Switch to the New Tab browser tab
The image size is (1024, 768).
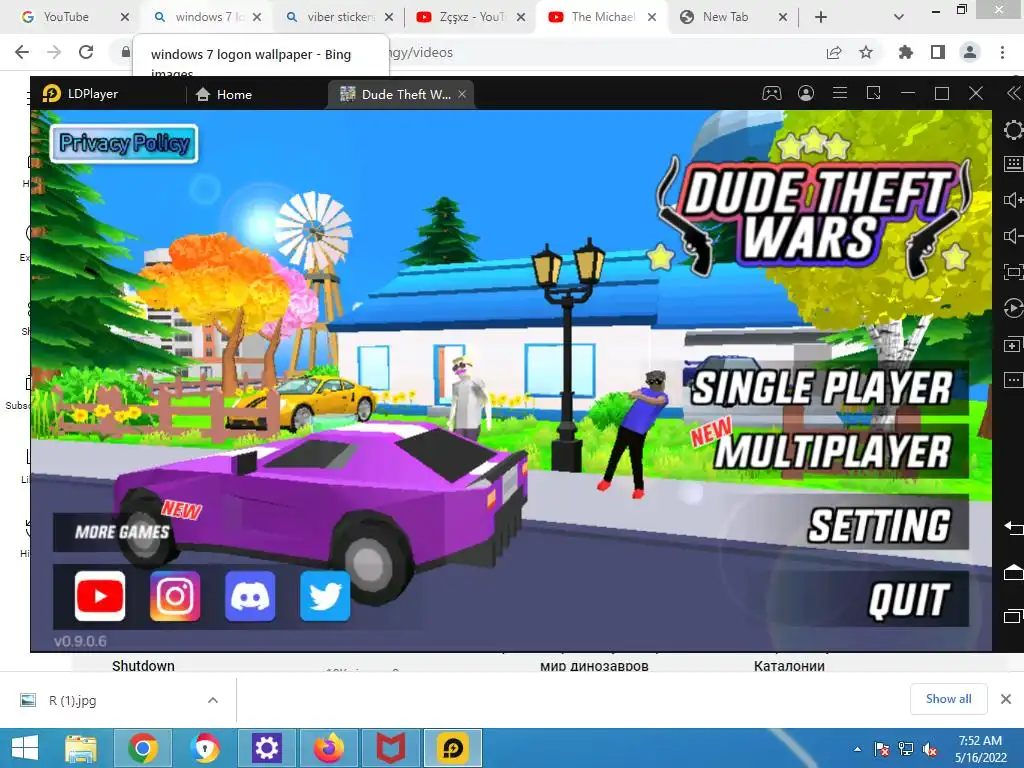tap(725, 17)
